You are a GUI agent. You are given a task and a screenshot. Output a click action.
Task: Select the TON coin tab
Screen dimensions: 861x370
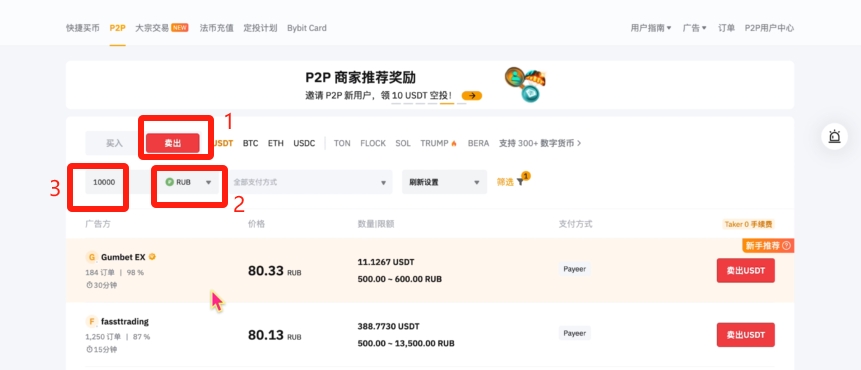(x=342, y=143)
